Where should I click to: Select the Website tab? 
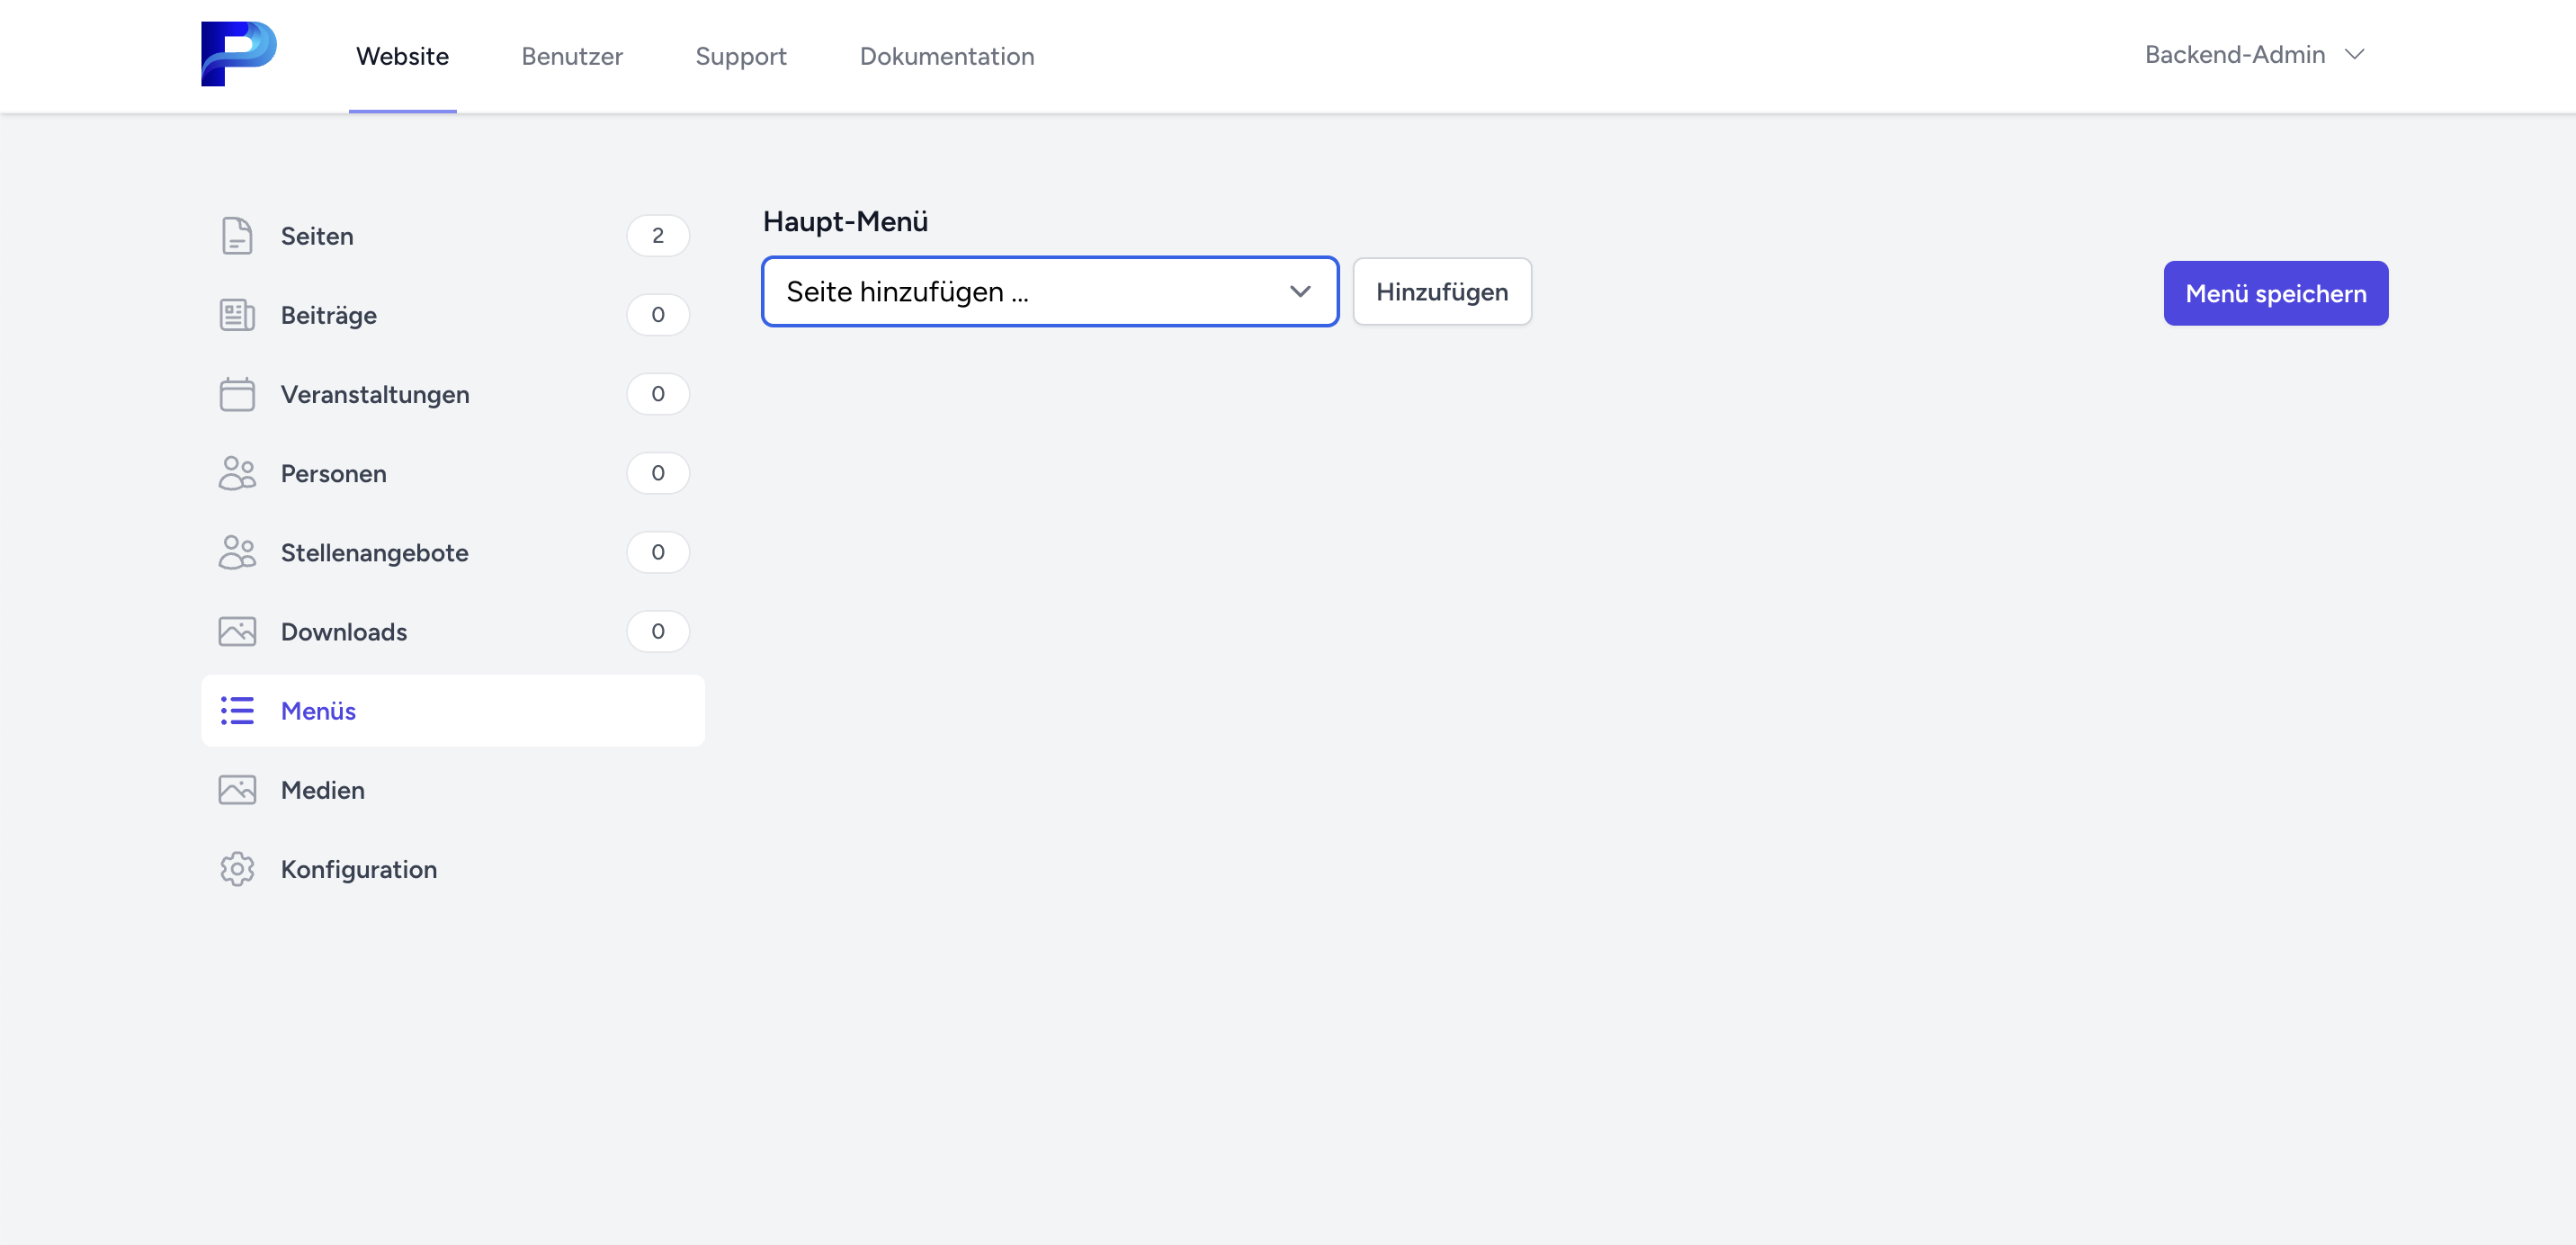click(402, 56)
